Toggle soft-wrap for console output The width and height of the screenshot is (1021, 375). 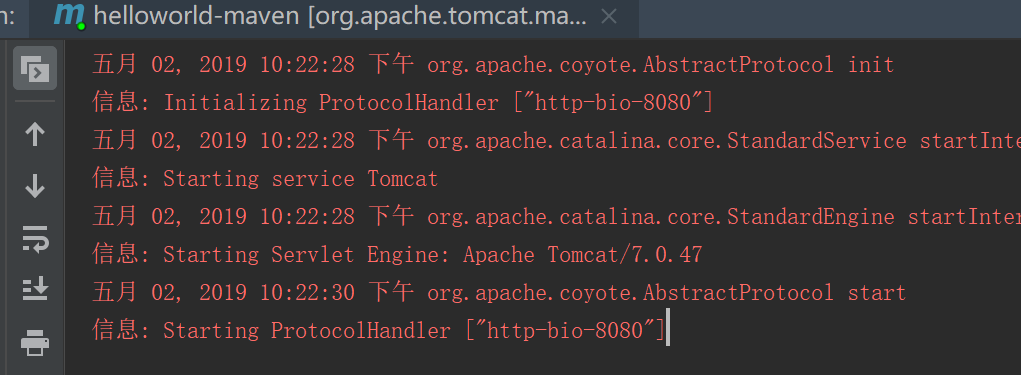coord(35,238)
